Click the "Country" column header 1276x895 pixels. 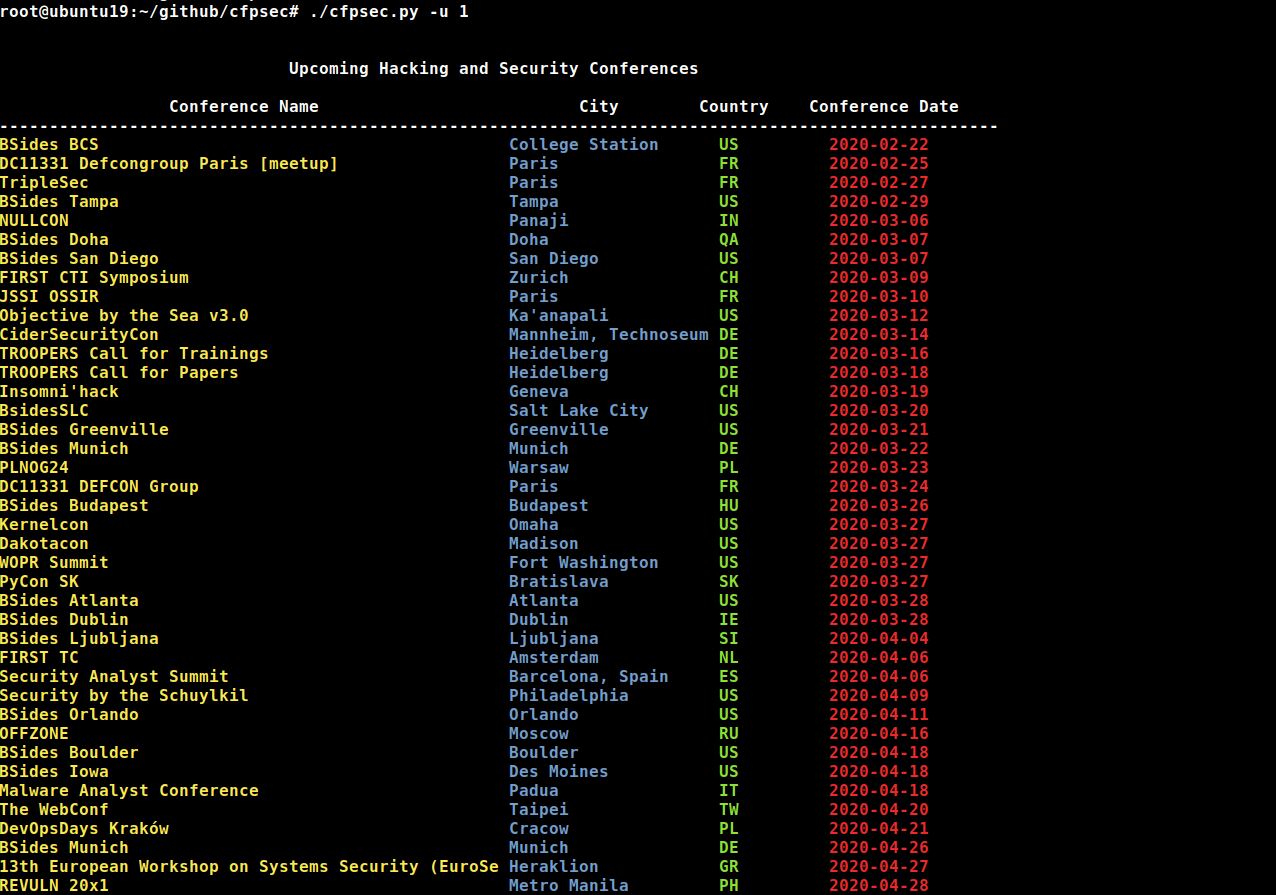734,106
